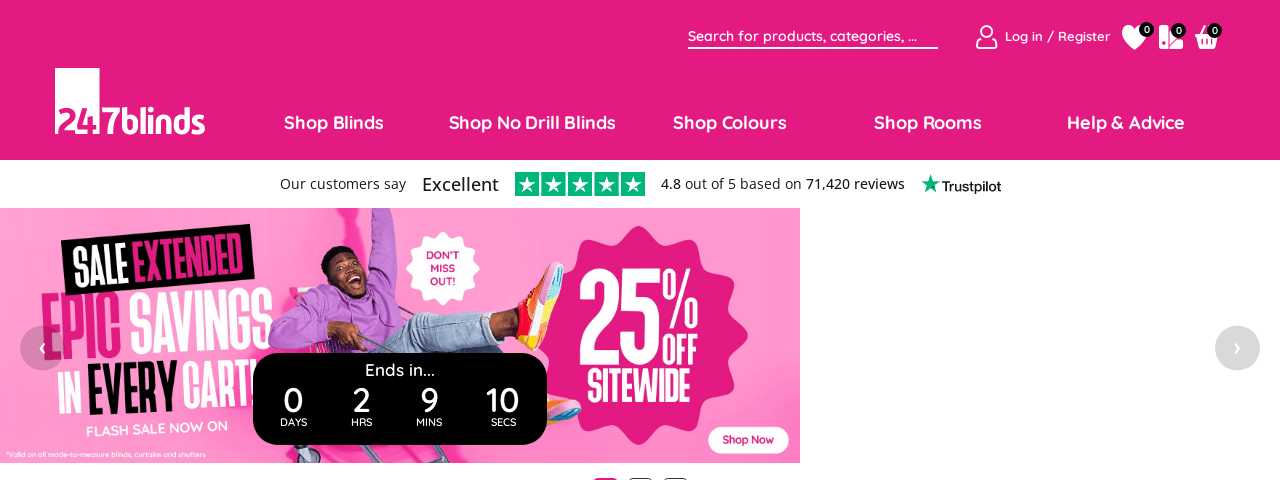
Task: Open the shopping basket icon
Action: click(x=1206, y=39)
